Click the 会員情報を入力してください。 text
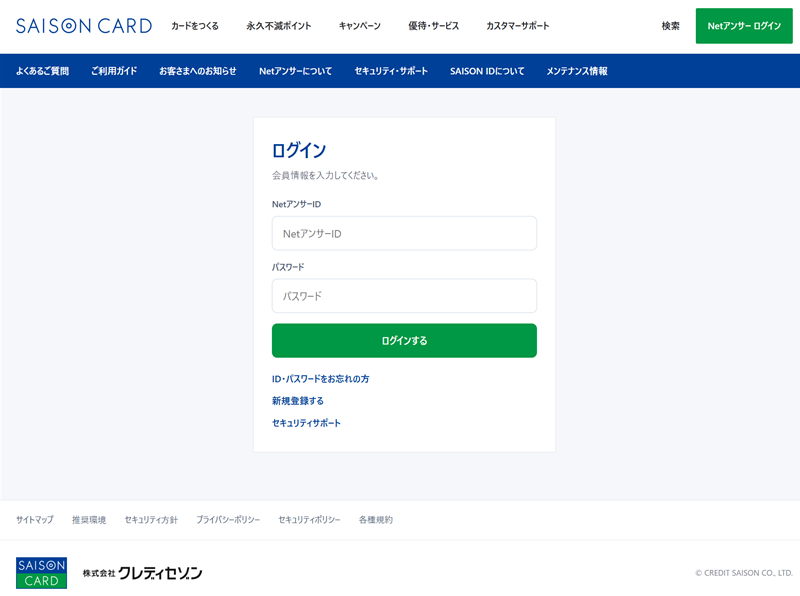 (325, 175)
